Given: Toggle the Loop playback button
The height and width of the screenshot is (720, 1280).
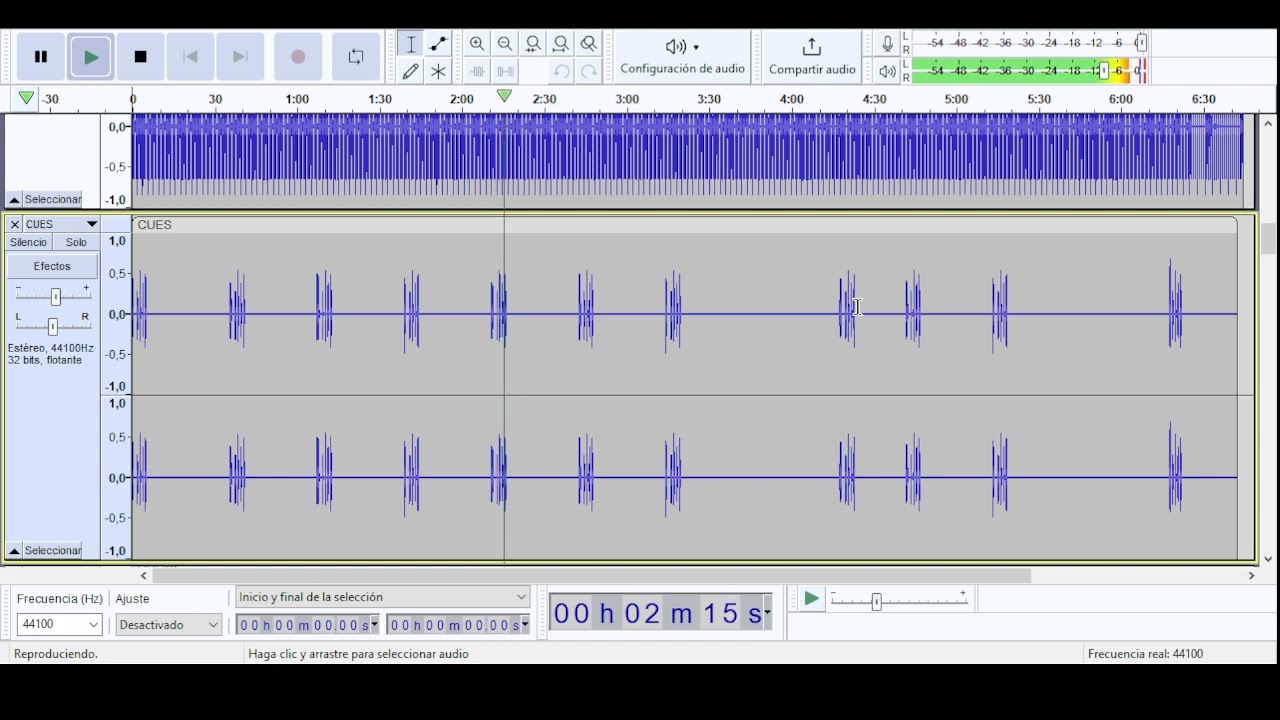Looking at the screenshot, I should tap(356, 57).
